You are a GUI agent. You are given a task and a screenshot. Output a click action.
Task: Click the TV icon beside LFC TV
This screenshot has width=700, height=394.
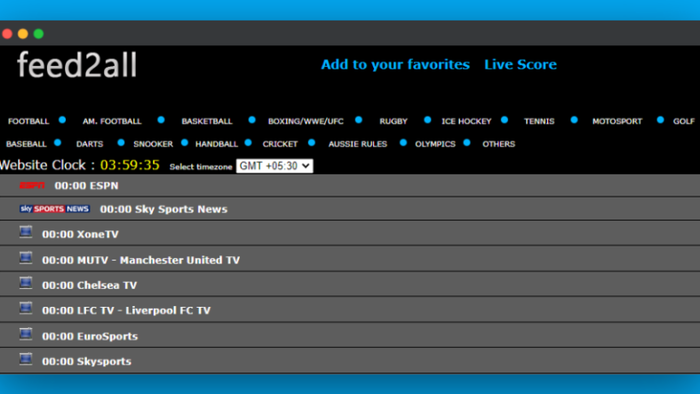[26, 308]
